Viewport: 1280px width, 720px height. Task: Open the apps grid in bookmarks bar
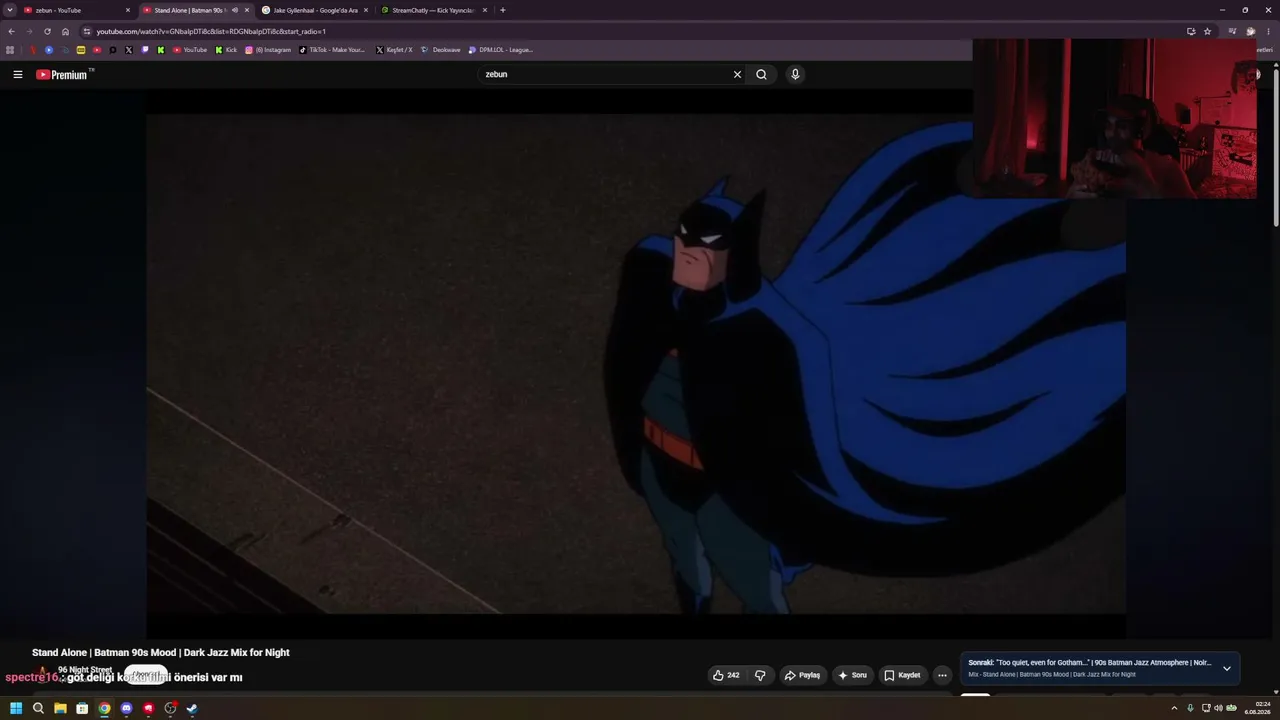click(x=10, y=50)
